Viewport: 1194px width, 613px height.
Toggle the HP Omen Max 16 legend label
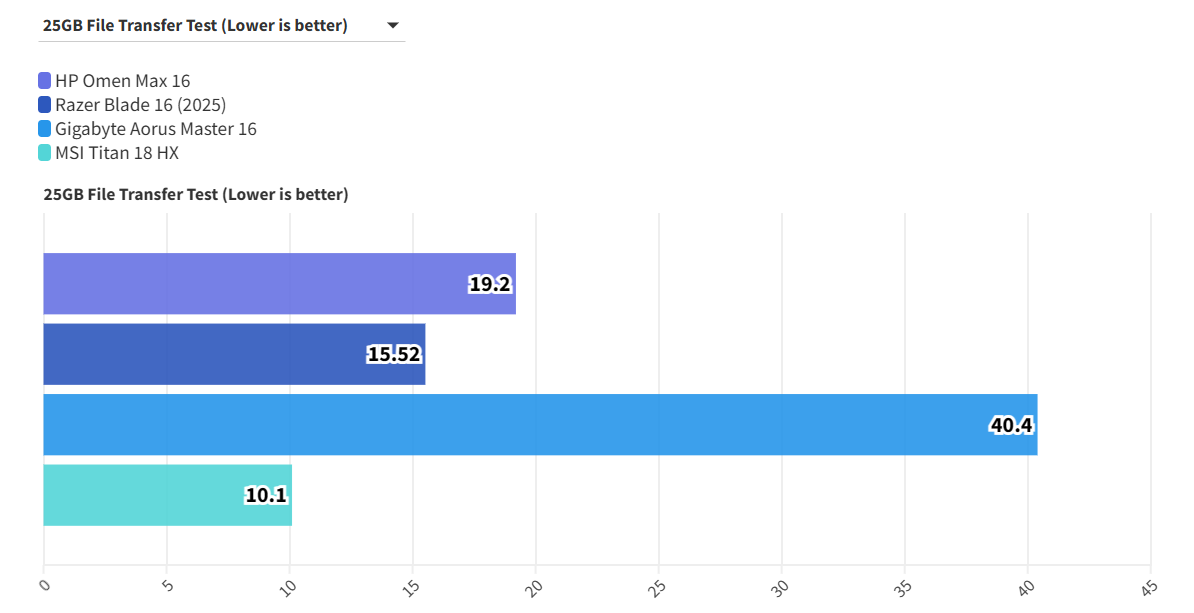click(122, 81)
